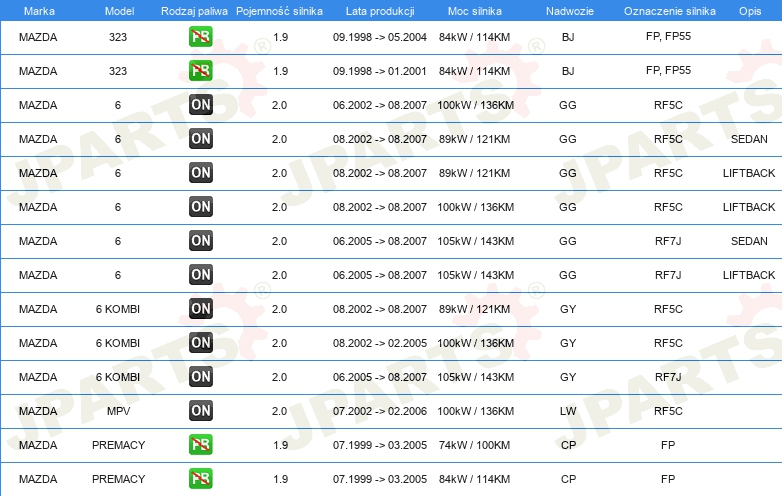Select the LW body code cell
The width and height of the screenshot is (782, 496).
[568, 411]
